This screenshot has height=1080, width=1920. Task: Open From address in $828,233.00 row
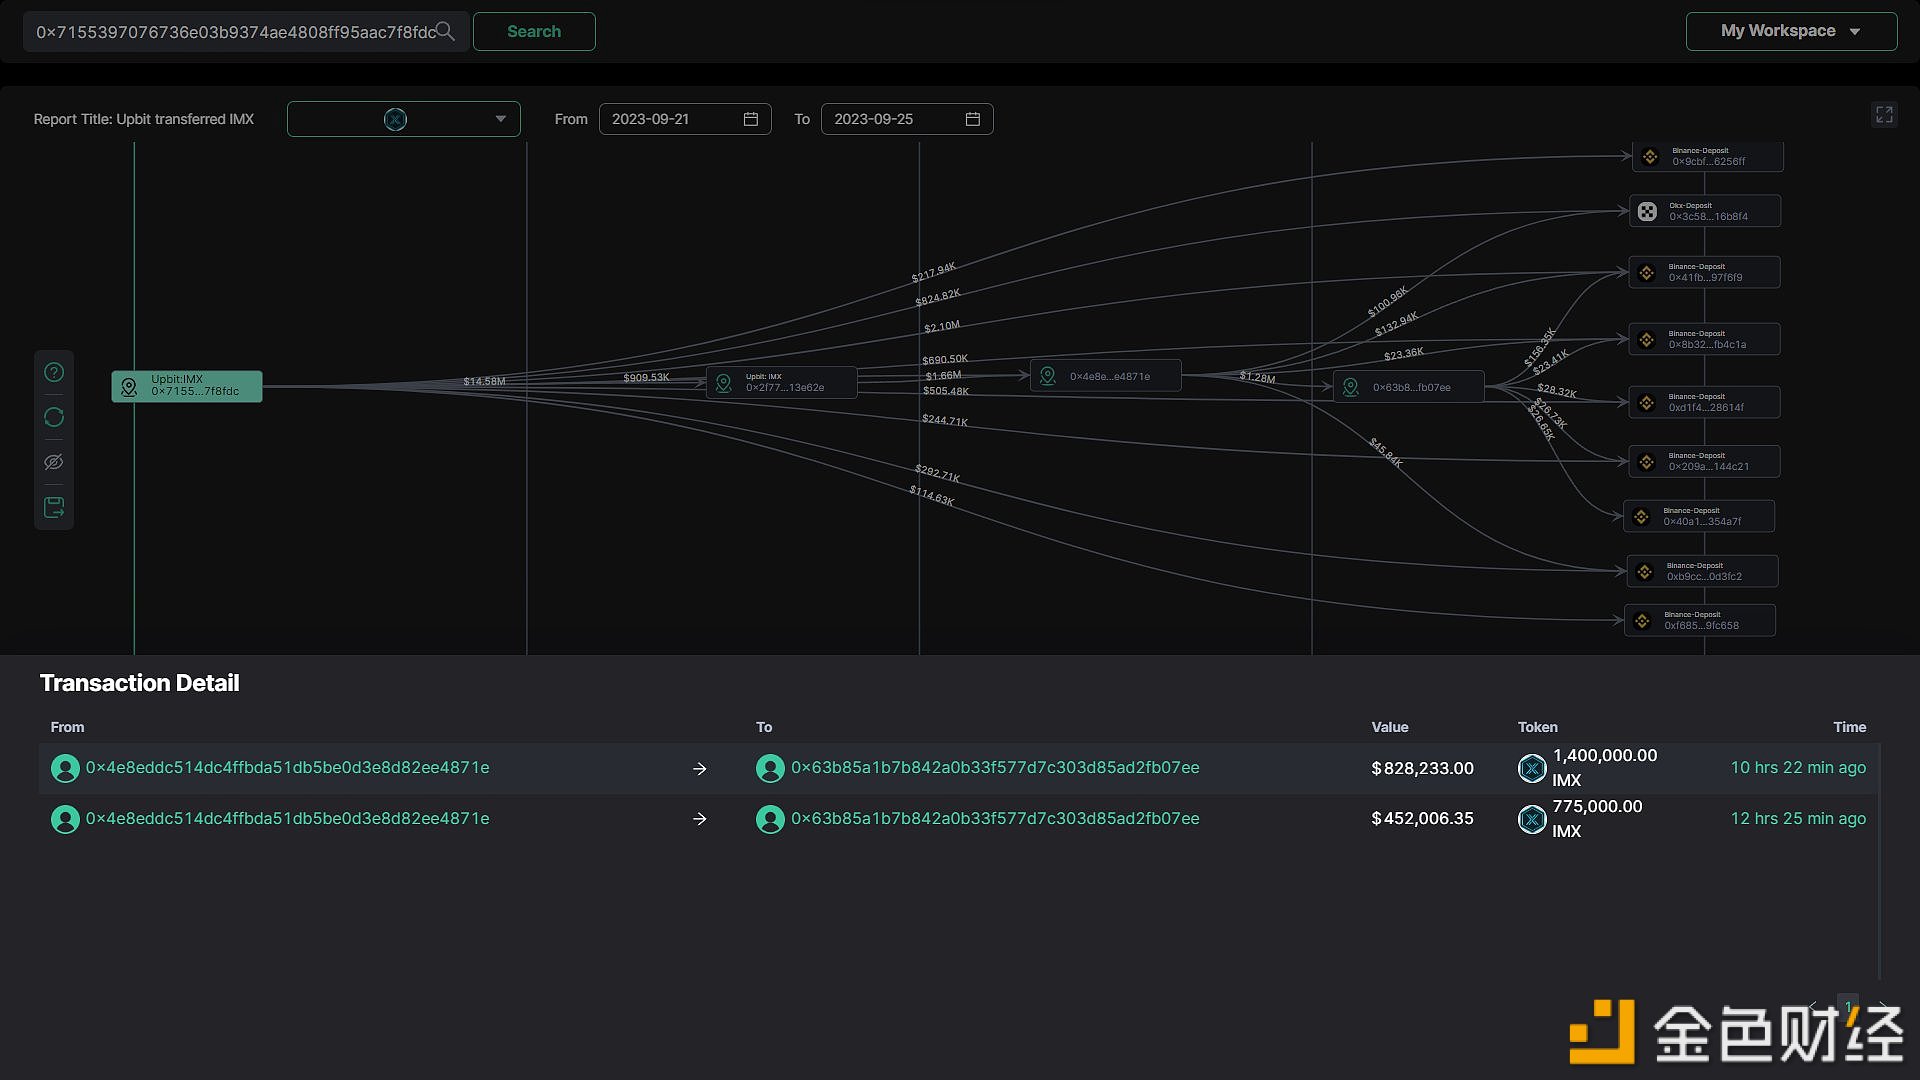[x=287, y=768]
